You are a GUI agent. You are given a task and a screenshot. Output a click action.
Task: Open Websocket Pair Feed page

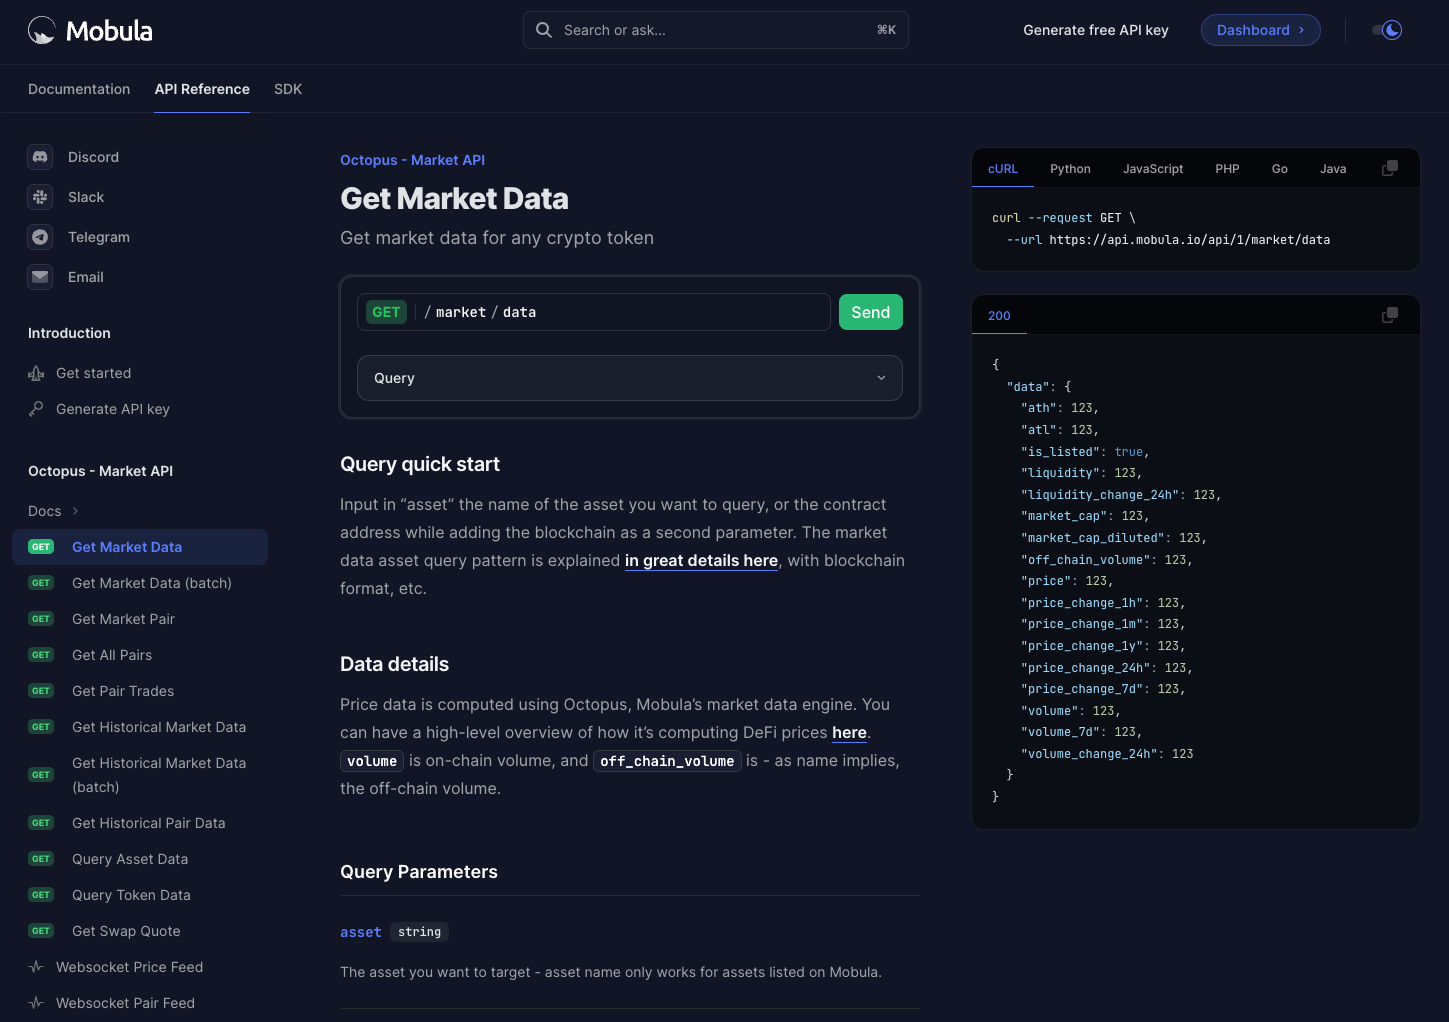[x=125, y=1003]
